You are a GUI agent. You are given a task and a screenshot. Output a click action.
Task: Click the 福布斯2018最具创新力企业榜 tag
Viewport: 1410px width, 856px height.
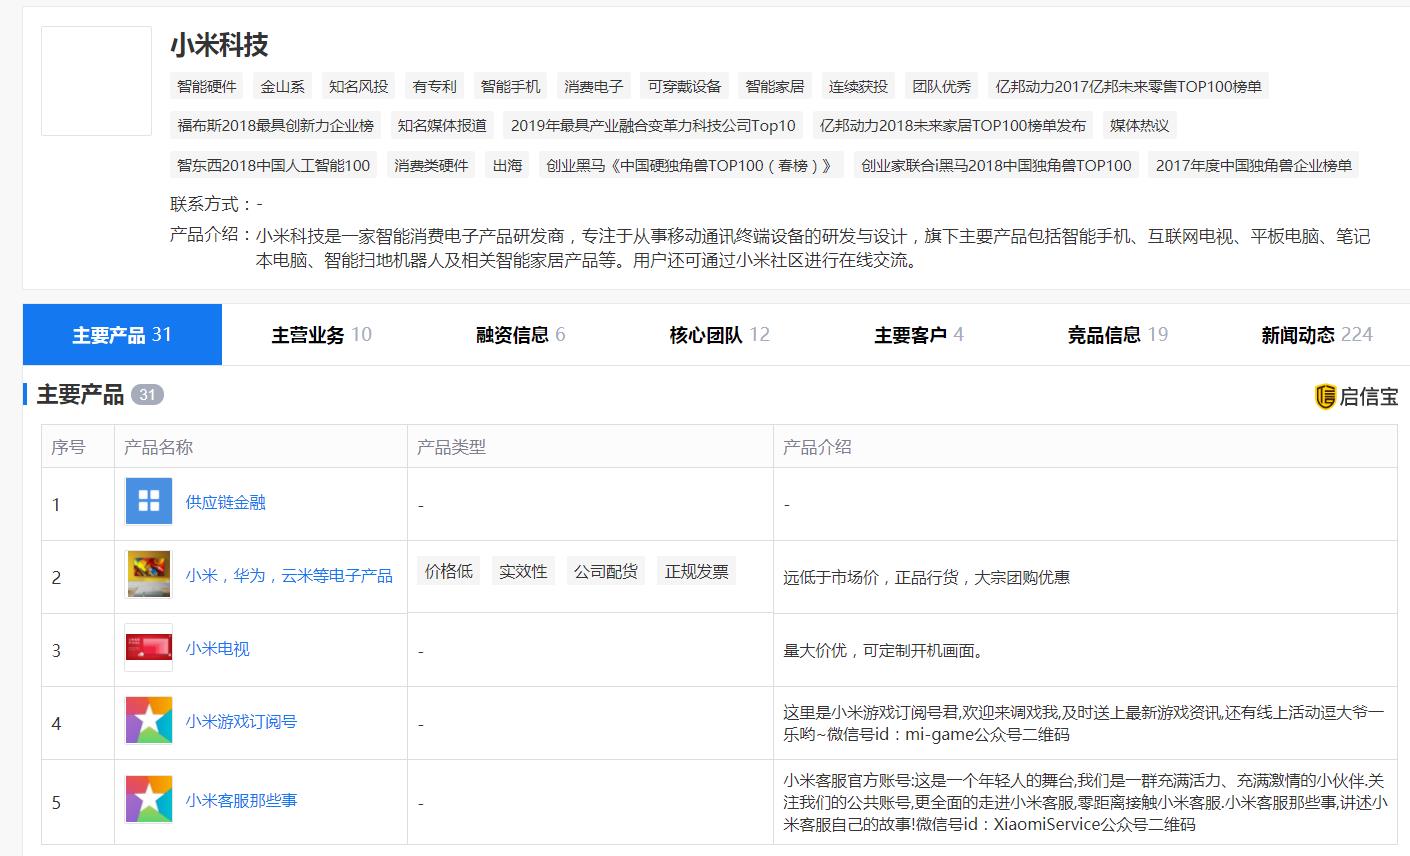point(276,125)
